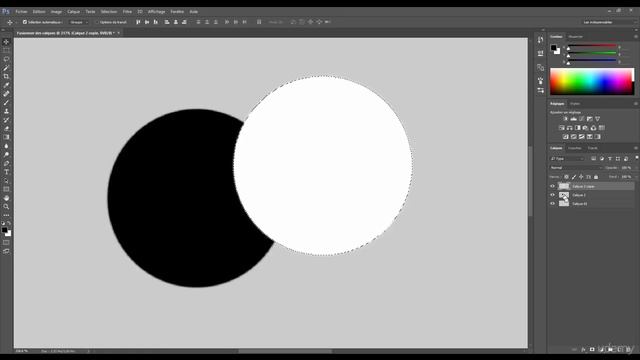Image resolution: width=640 pixels, height=360 pixels.
Task: Toggle layer filtering switch in Calques panel
Action: (x=636, y=158)
